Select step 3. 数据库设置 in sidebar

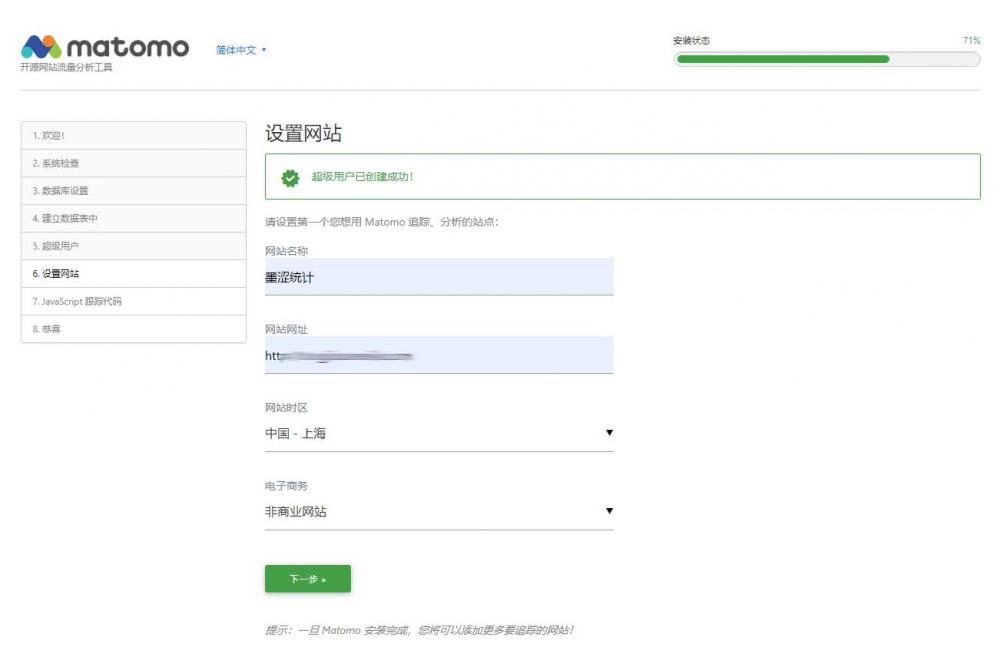[x=133, y=191]
